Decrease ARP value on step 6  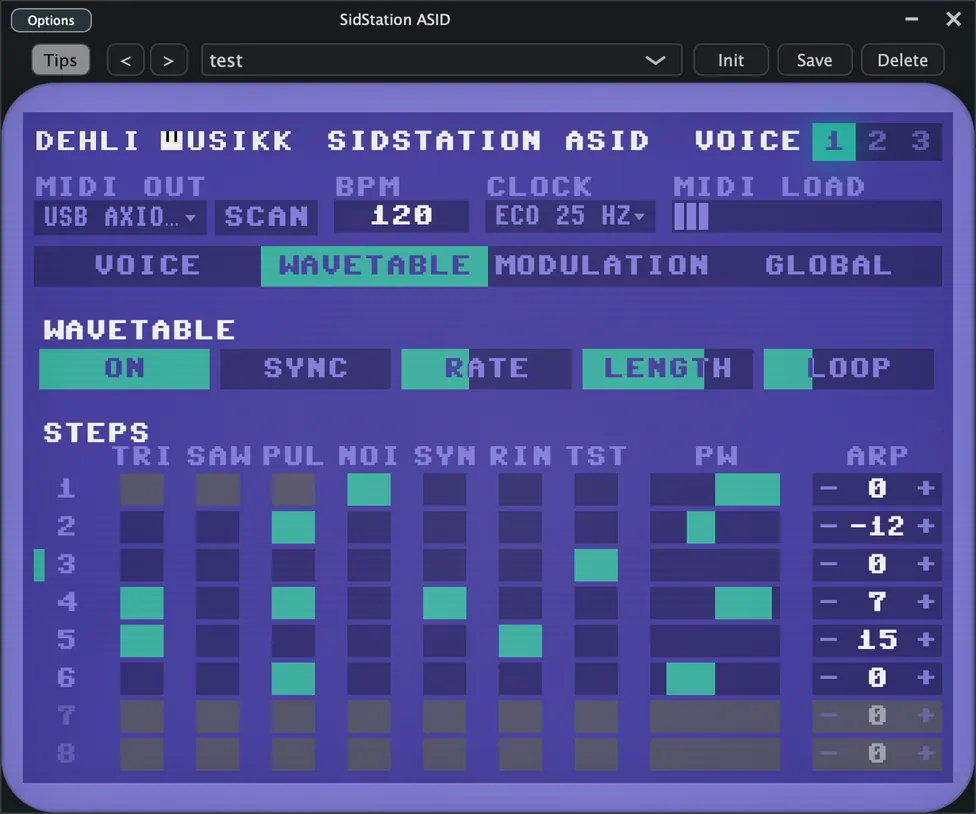(828, 678)
